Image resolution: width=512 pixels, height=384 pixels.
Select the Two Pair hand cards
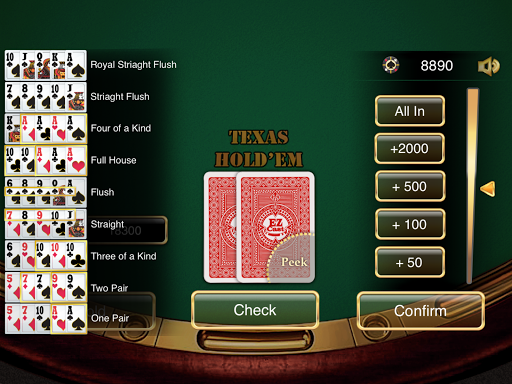46,287
